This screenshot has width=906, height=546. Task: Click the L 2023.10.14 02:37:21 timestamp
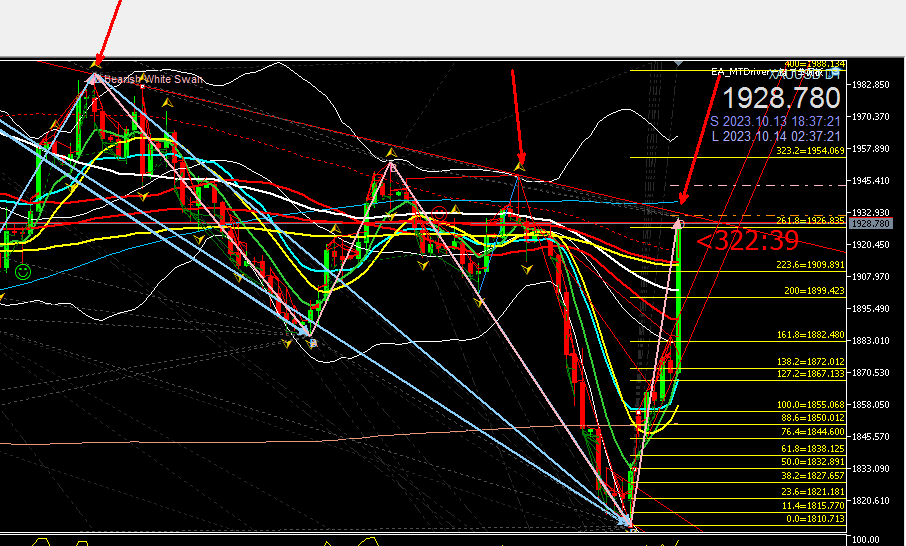775,136
